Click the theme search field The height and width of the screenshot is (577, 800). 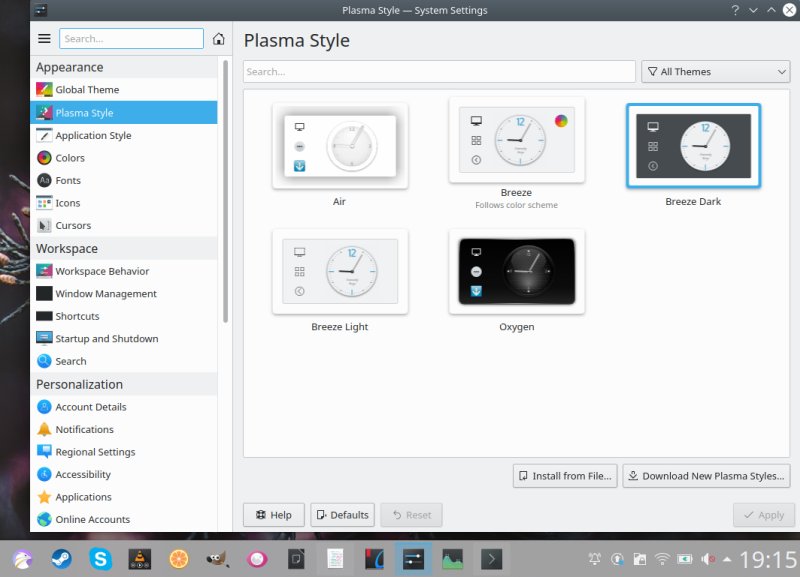point(439,72)
